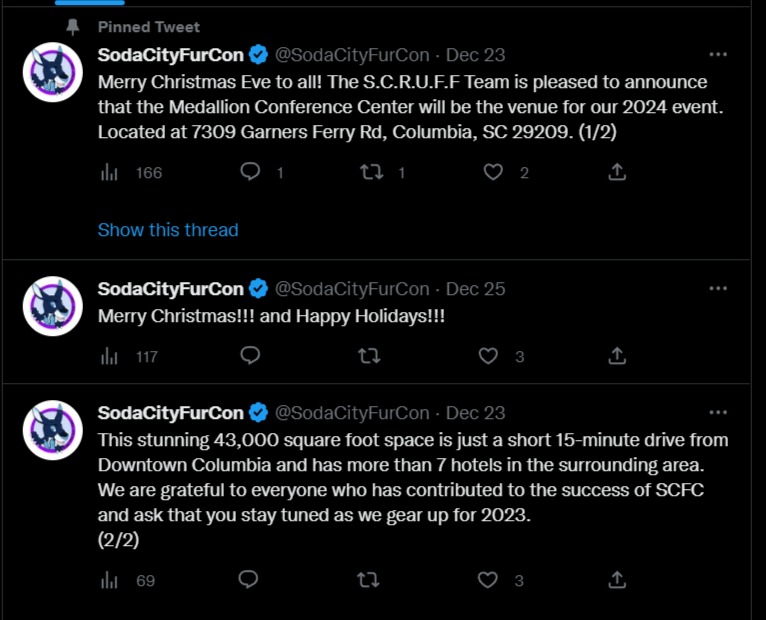This screenshot has height=620, width=766.
Task: Retweet the pinned venue announcement tweet
Action: [x=369, y=172]
